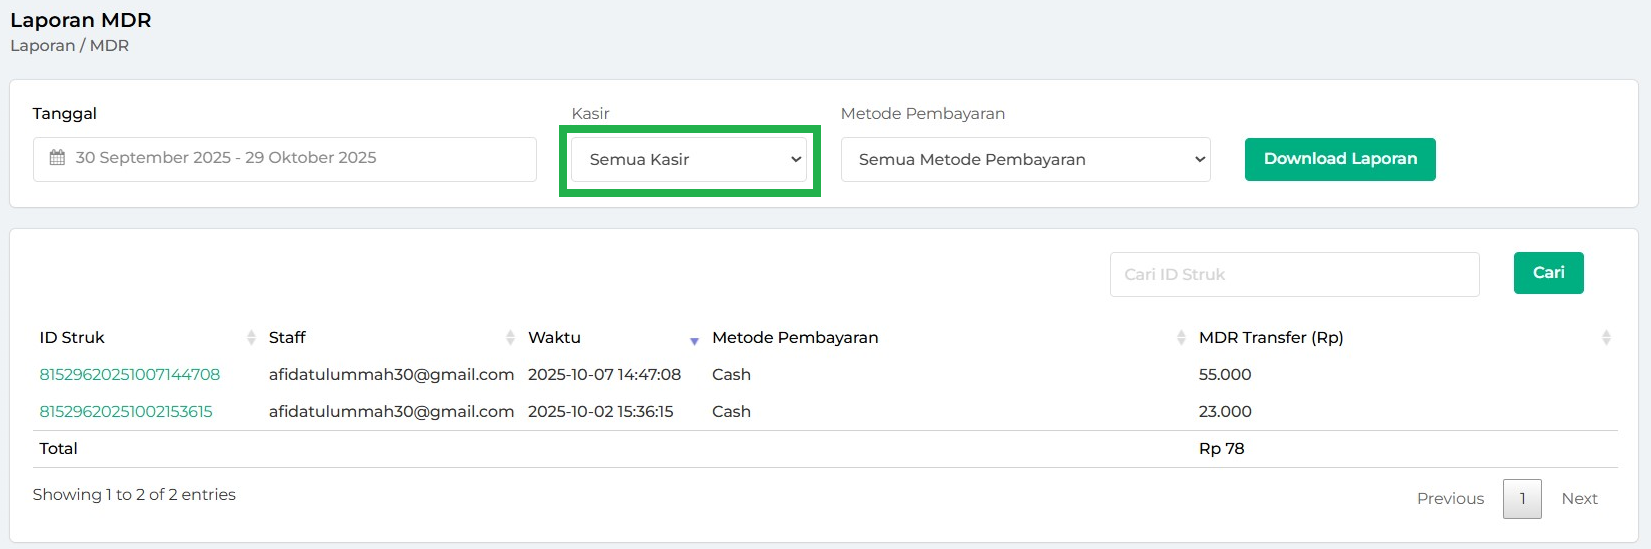
Task: Sort by Staff column arrows
Action: click(x=510, y=338)
